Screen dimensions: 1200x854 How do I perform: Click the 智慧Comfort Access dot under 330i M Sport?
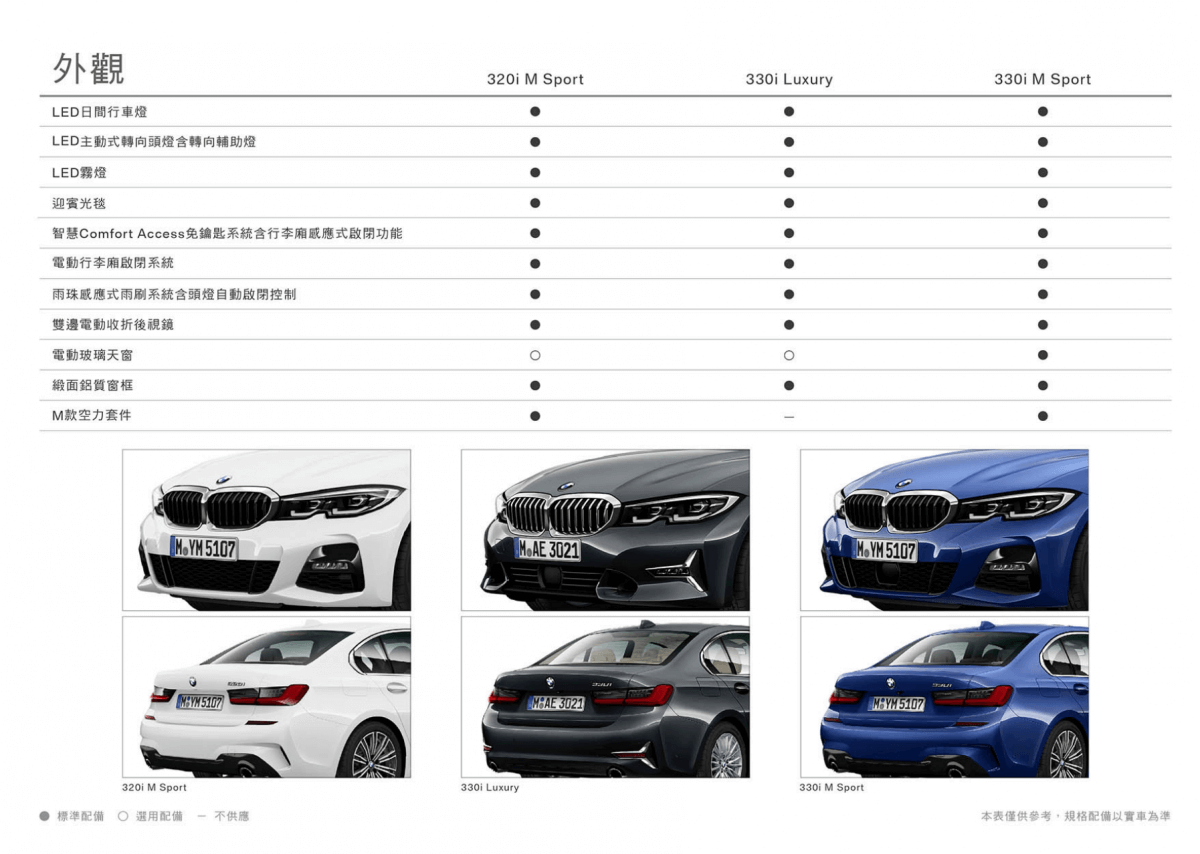pyautogui.click(x=1043, y=234)
